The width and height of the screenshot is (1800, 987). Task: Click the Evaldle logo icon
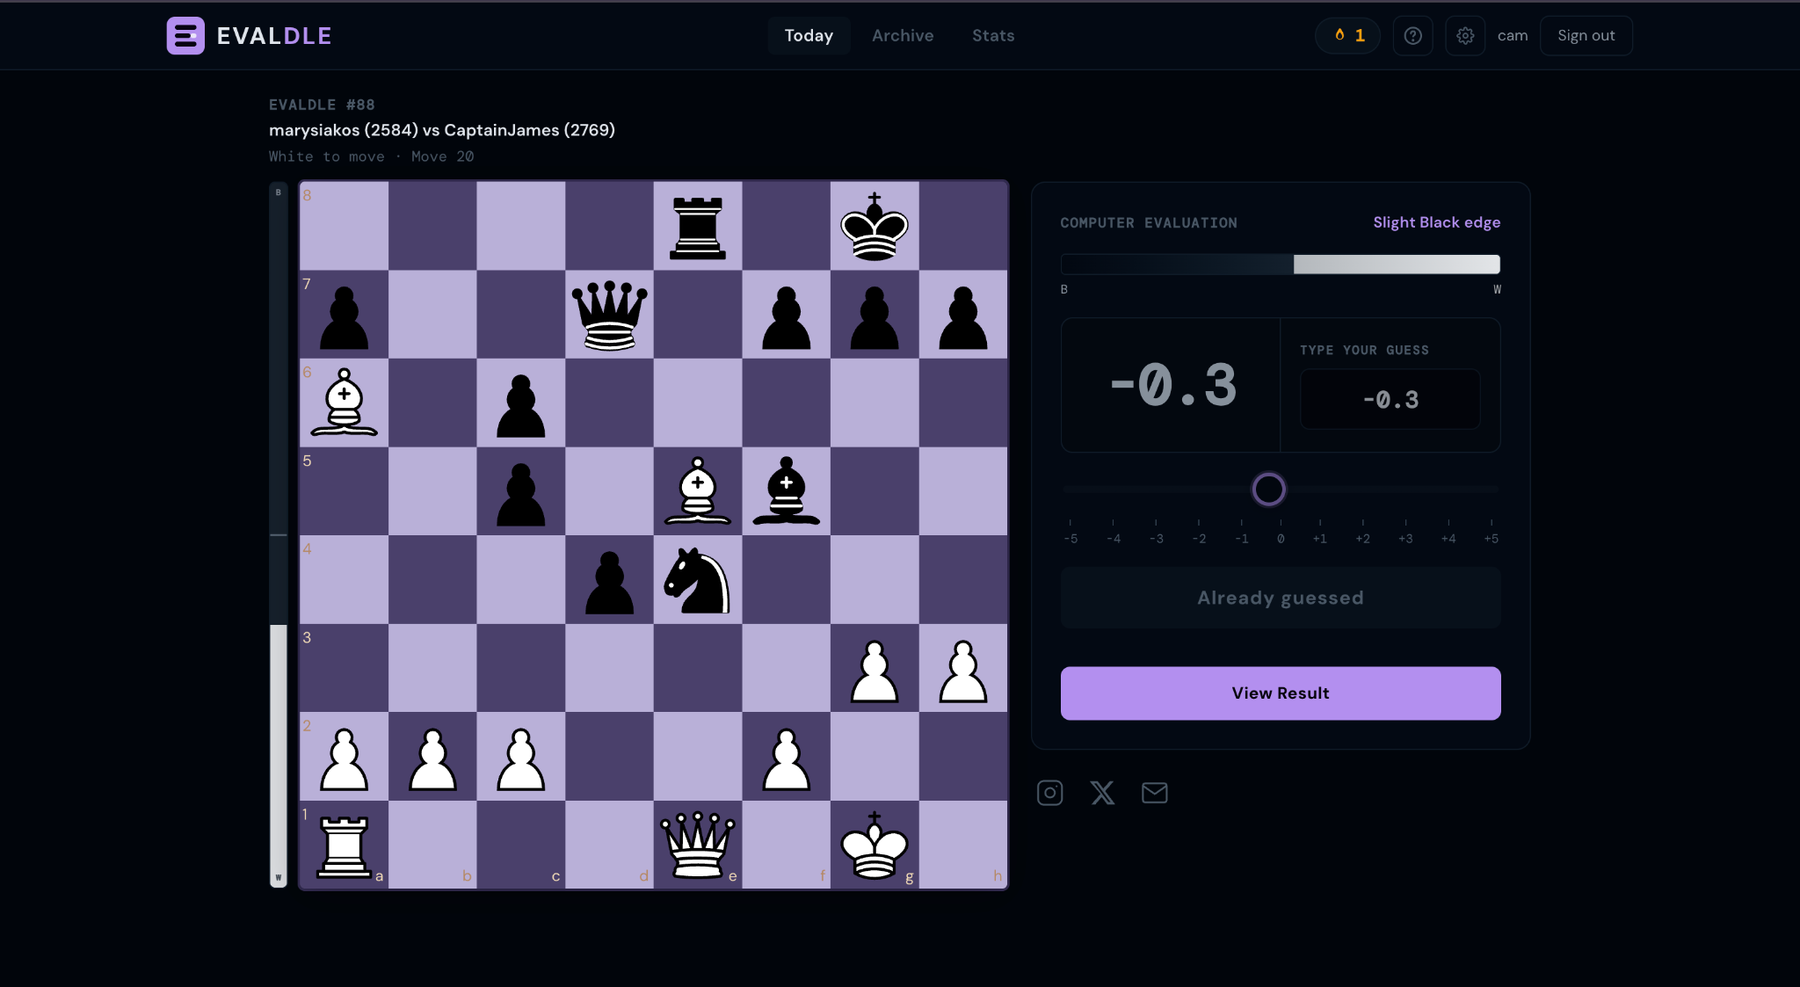point(185,36)
